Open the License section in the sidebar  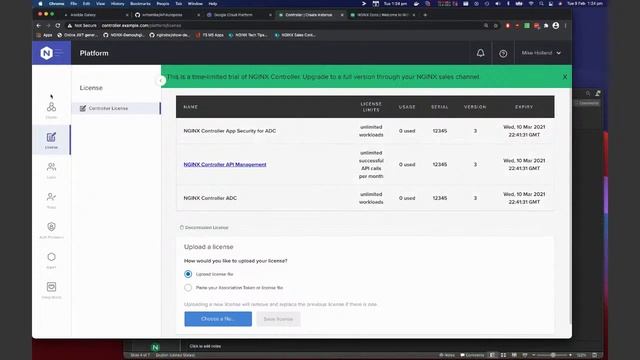click(51, 140)
